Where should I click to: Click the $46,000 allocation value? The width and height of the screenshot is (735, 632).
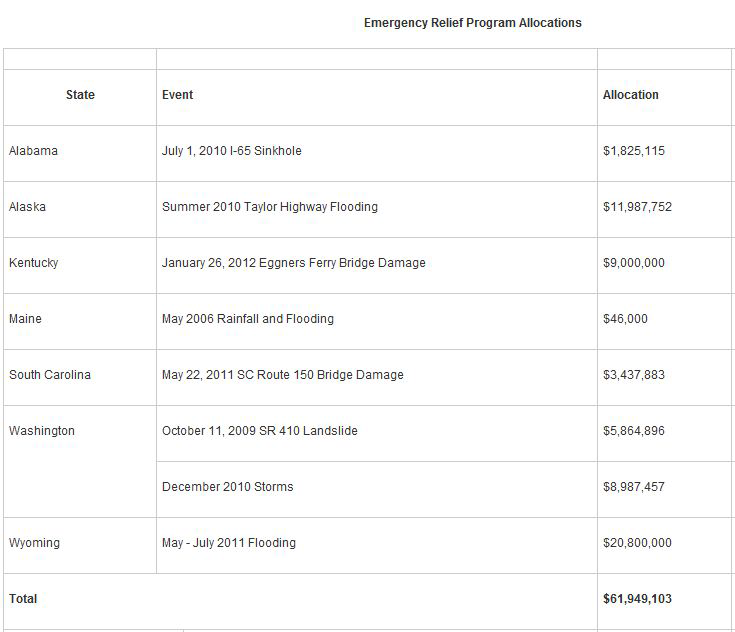tap(625, 319)
